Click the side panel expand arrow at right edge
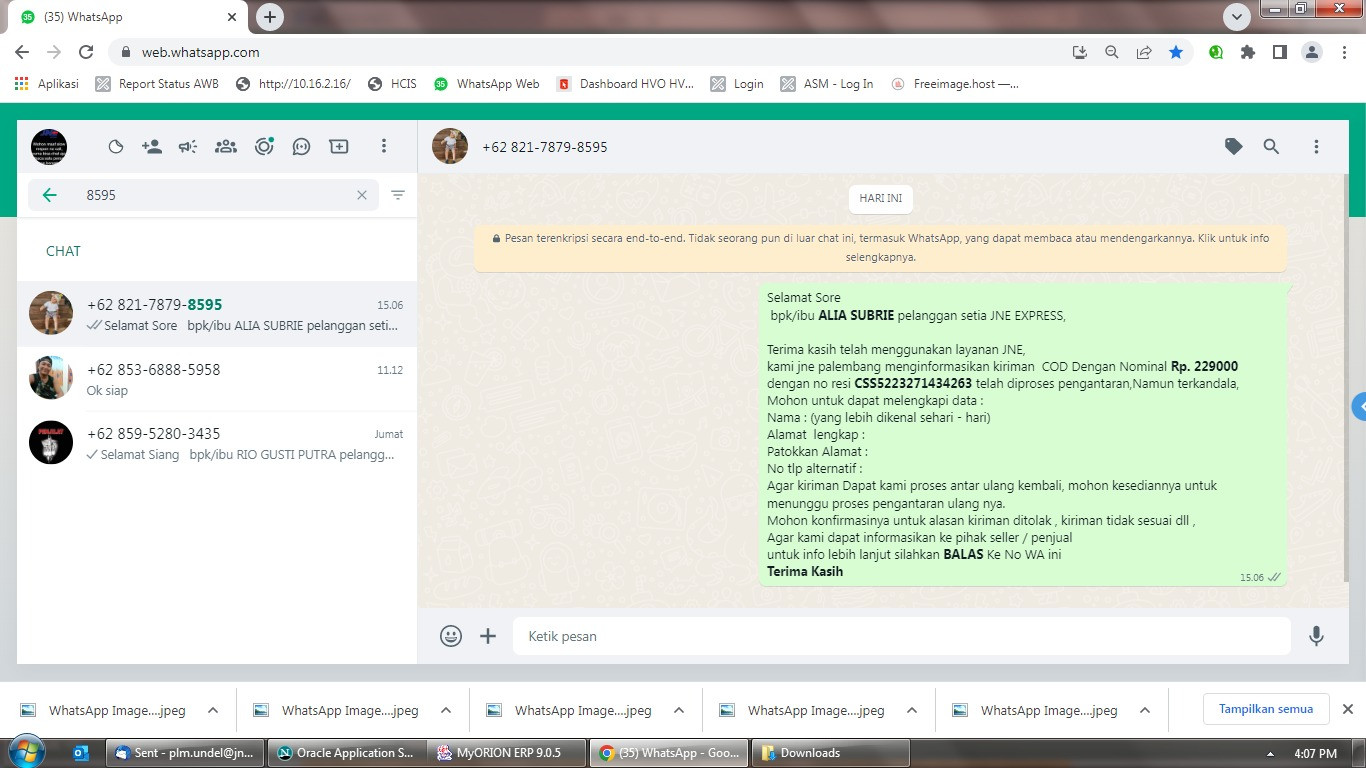The width and height of the screenshot is (1366, 768). 1358,407
